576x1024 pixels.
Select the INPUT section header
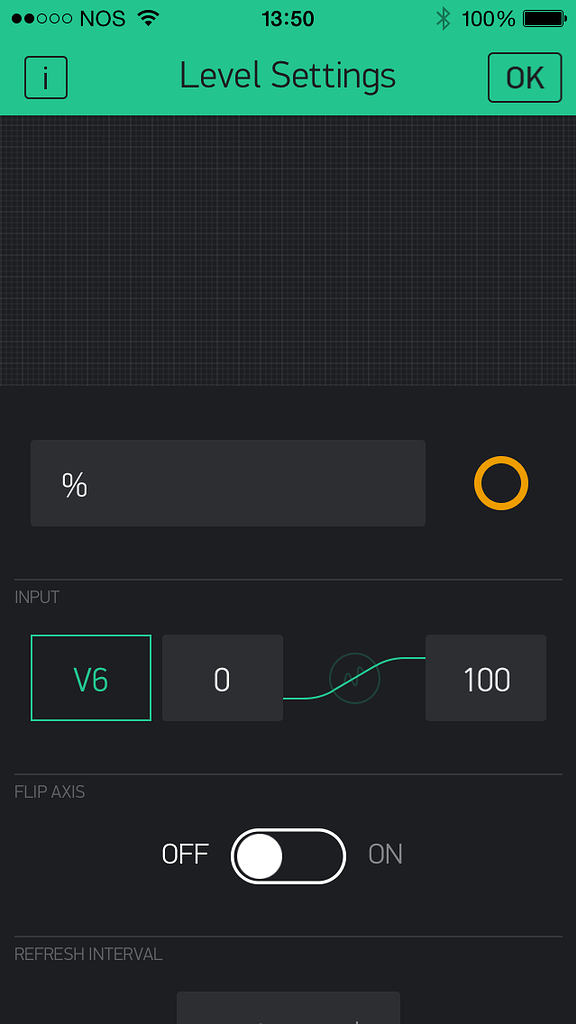click(x=37, y=597)
